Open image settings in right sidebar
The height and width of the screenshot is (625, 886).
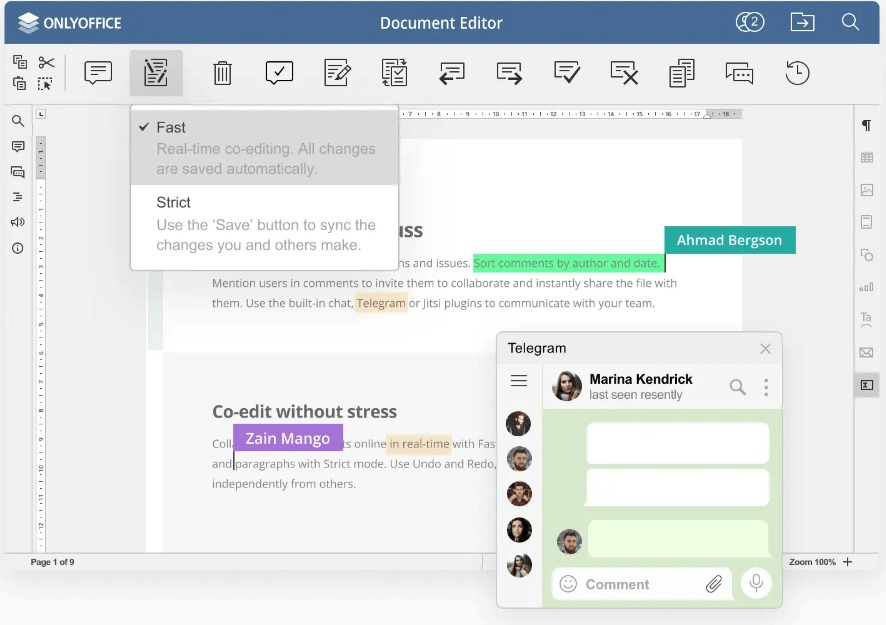[866, 190]
